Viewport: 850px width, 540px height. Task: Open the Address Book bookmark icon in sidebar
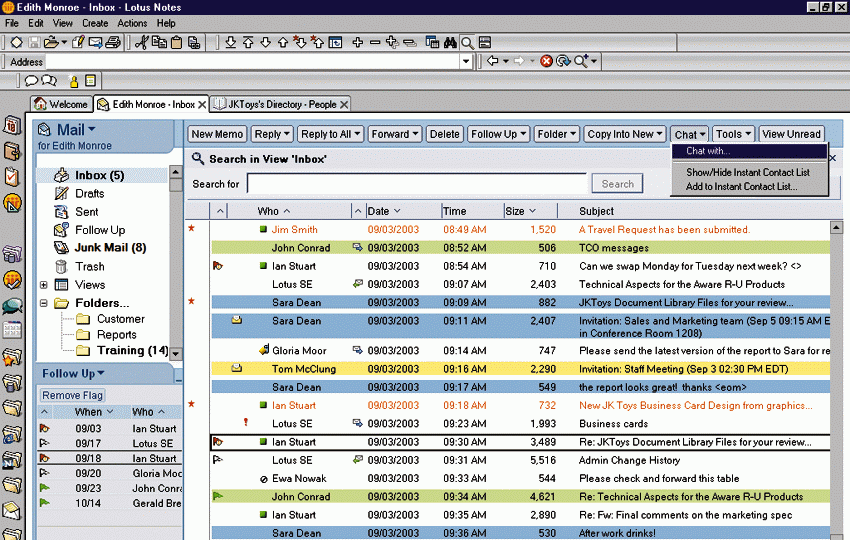click(x=12, y=151)
